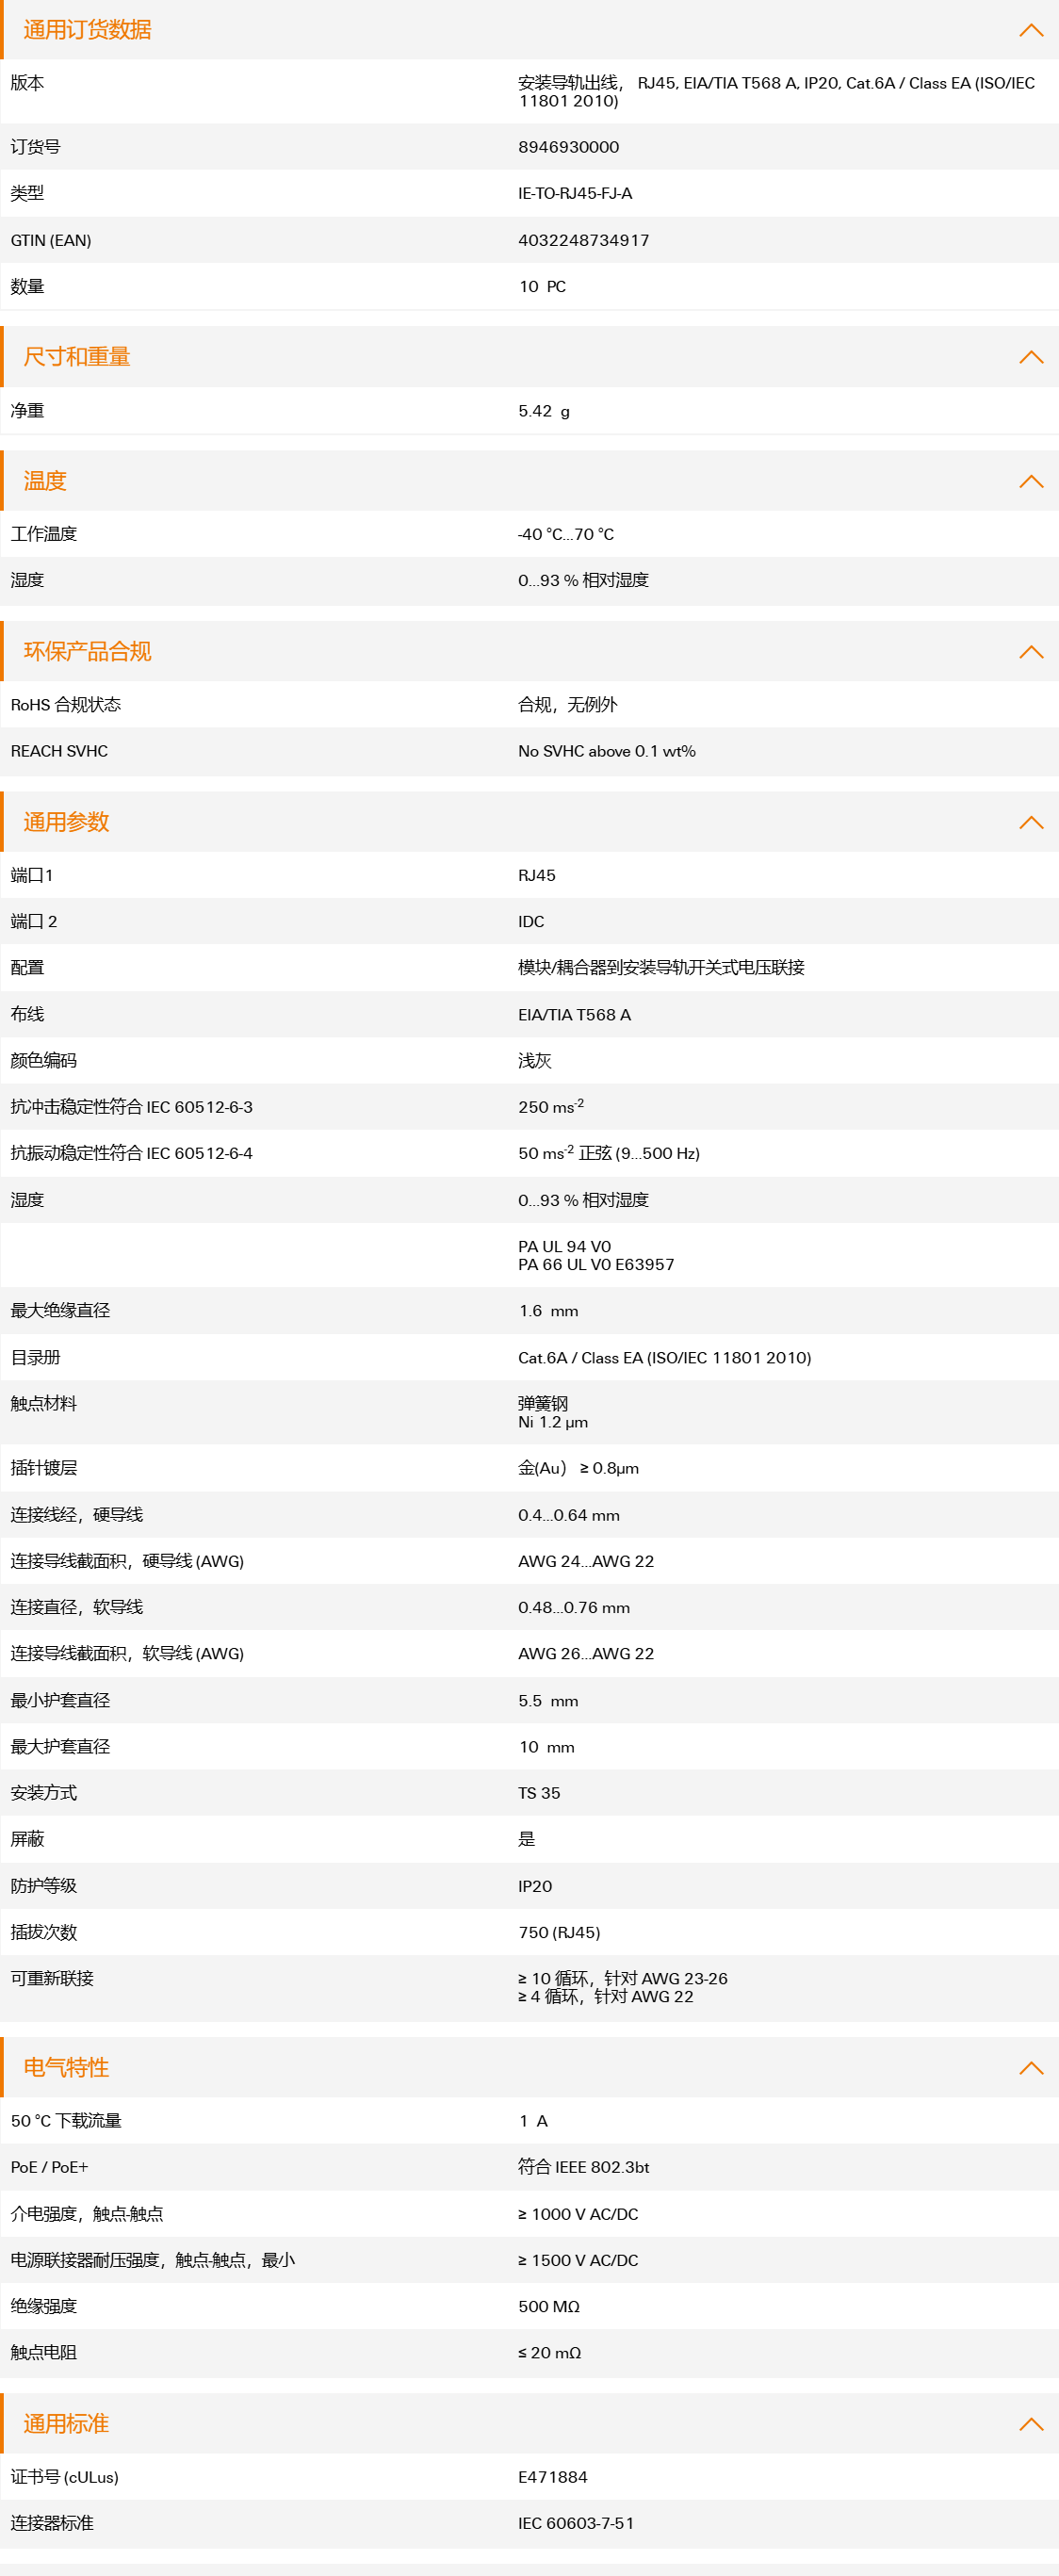Collapse the 通用标准 section chevron
This screenshot has width=1059, height=2576.
pos(1031,2424)
